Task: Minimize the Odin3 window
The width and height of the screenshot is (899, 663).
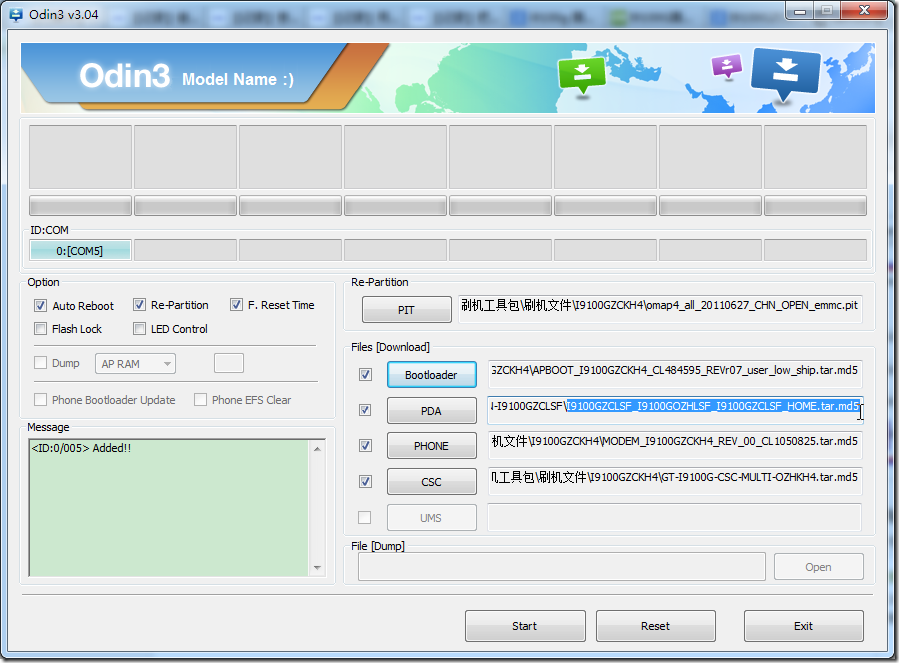Action: 800,10
